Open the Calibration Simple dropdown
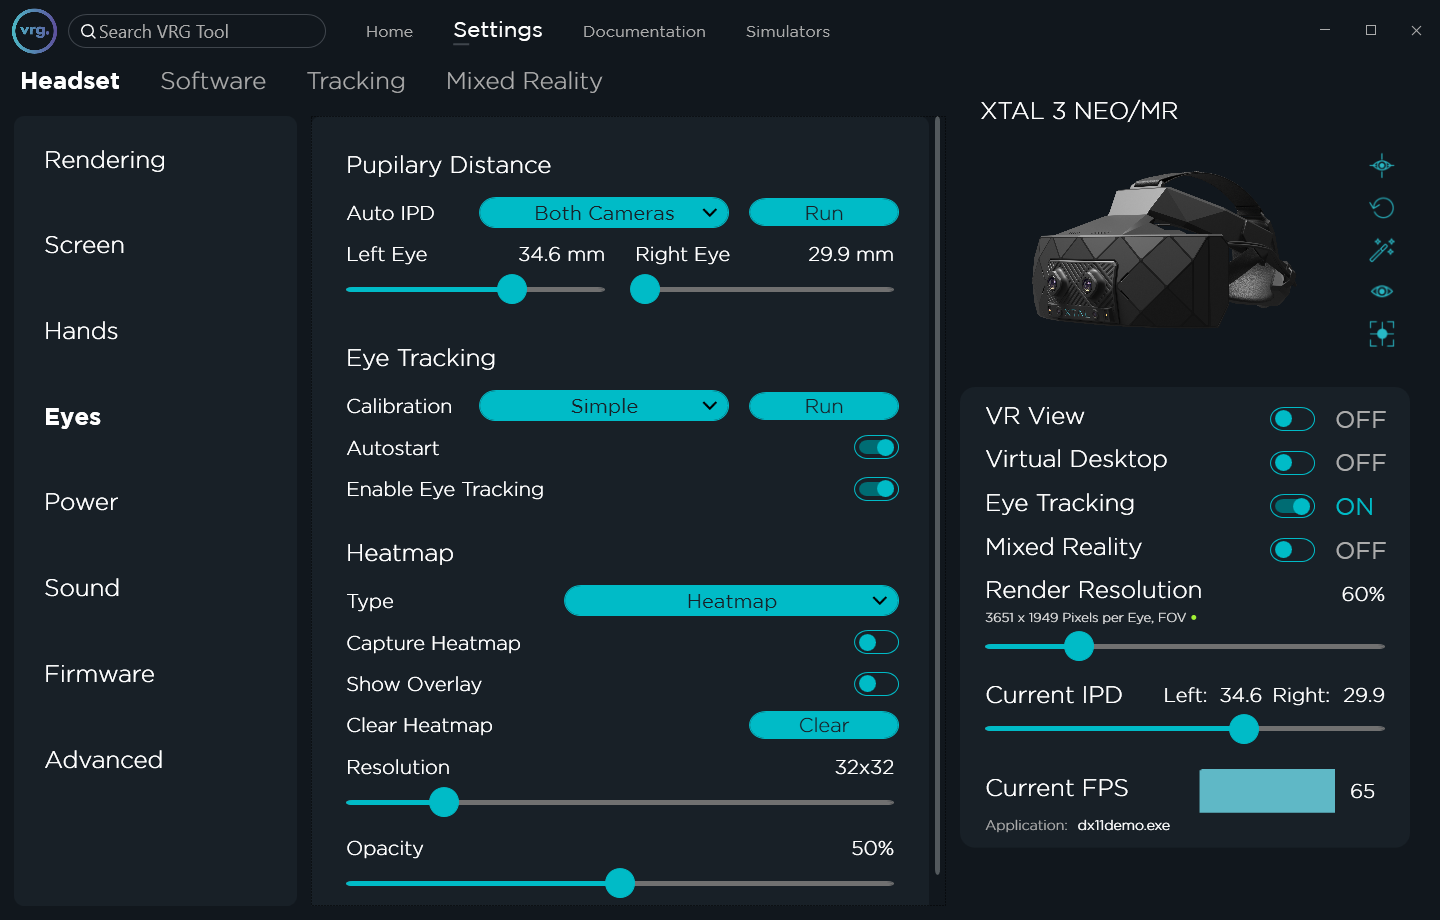Screen dimensions: 1440x920 tap(604, 406)
